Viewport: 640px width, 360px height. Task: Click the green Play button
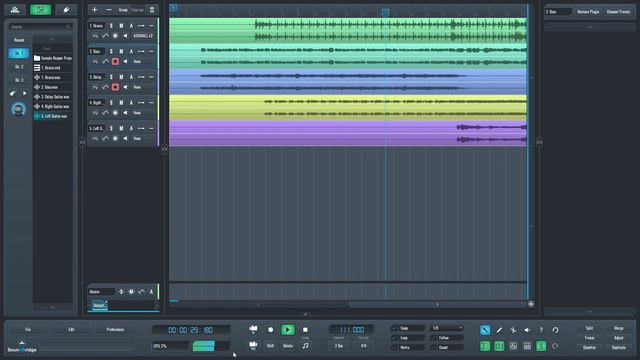coord(288,330)
